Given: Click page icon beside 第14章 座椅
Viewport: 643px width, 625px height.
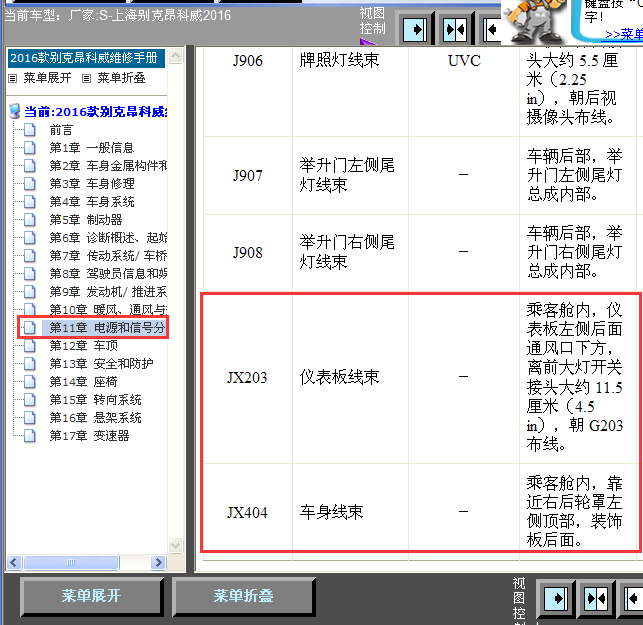Looking at the screenshot, I should click(x=30, y=382).
